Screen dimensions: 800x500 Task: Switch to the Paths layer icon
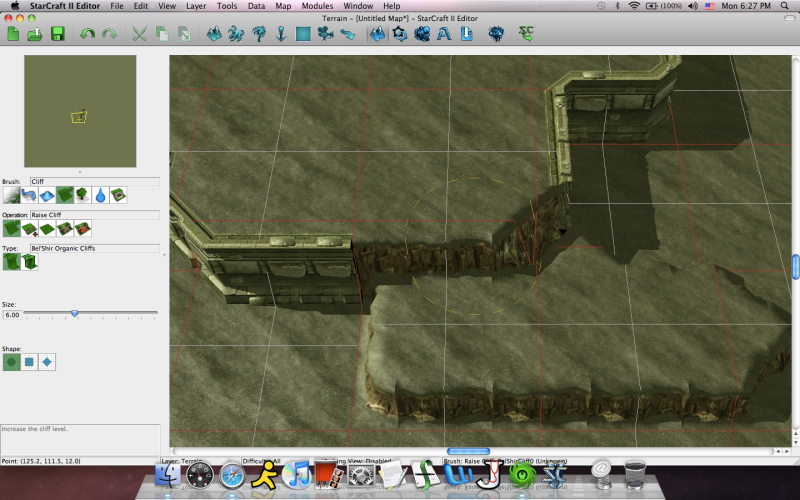tap(347, 34)
